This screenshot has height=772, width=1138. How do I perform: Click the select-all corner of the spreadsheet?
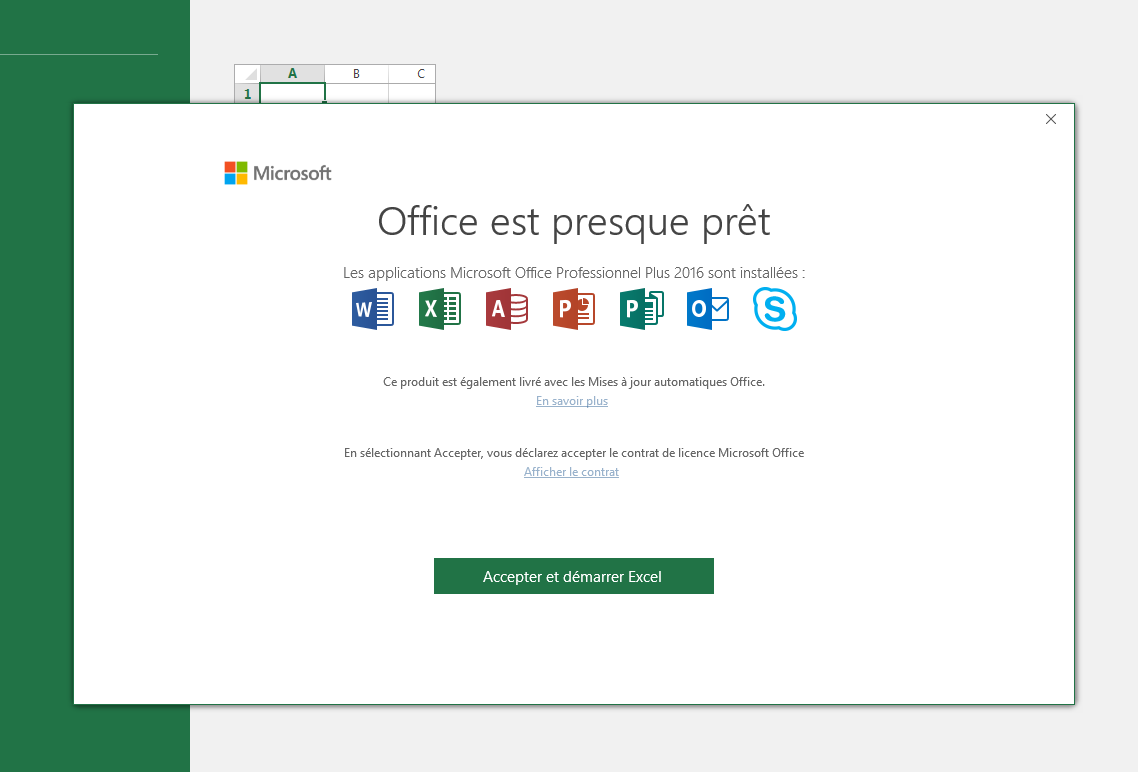247,73
